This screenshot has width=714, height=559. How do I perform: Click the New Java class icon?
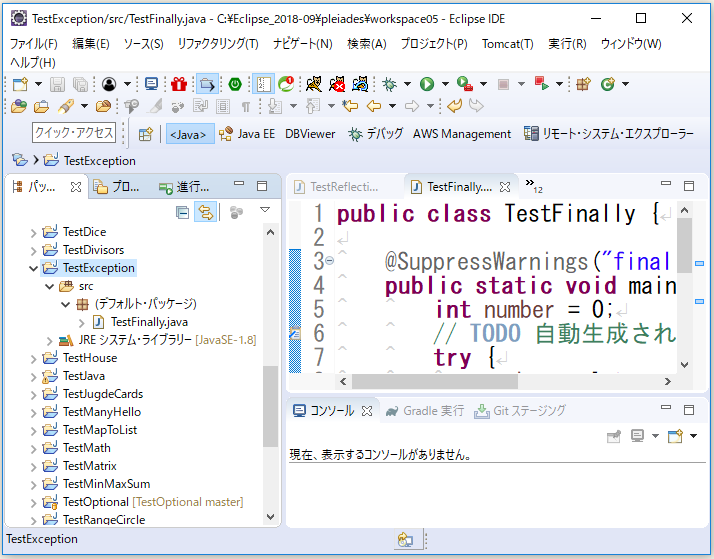coord(608,84)
